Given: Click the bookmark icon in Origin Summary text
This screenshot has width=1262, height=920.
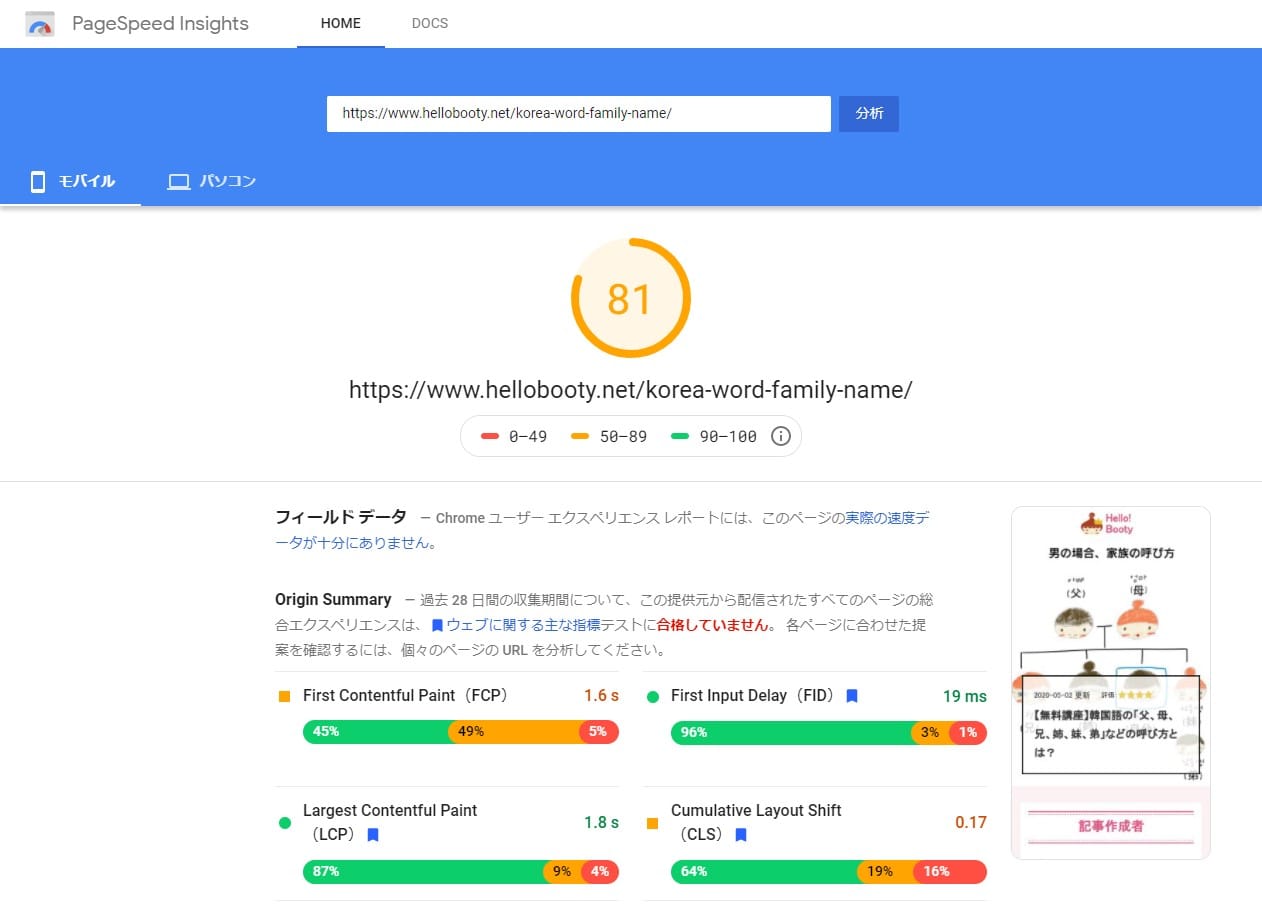Looking at the screenshot, I should (x=437, y=625).
